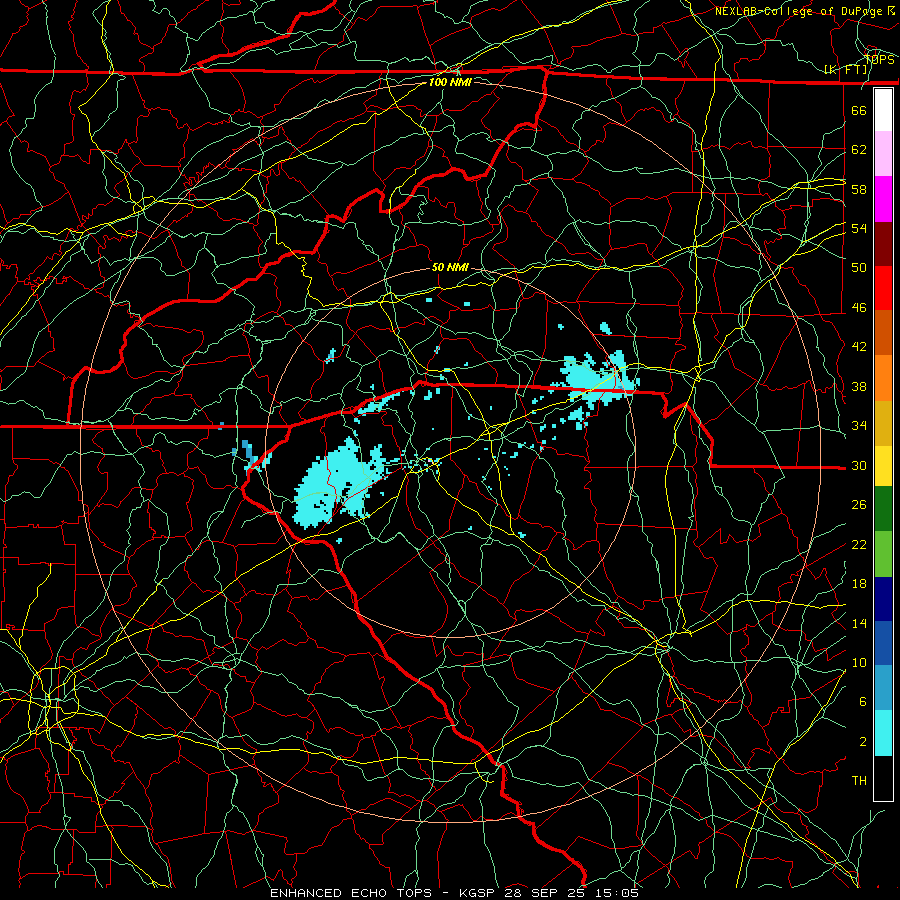Screen dimensions: 900x900
Task: Click the legend value '38'
Action: click(859, 386)
